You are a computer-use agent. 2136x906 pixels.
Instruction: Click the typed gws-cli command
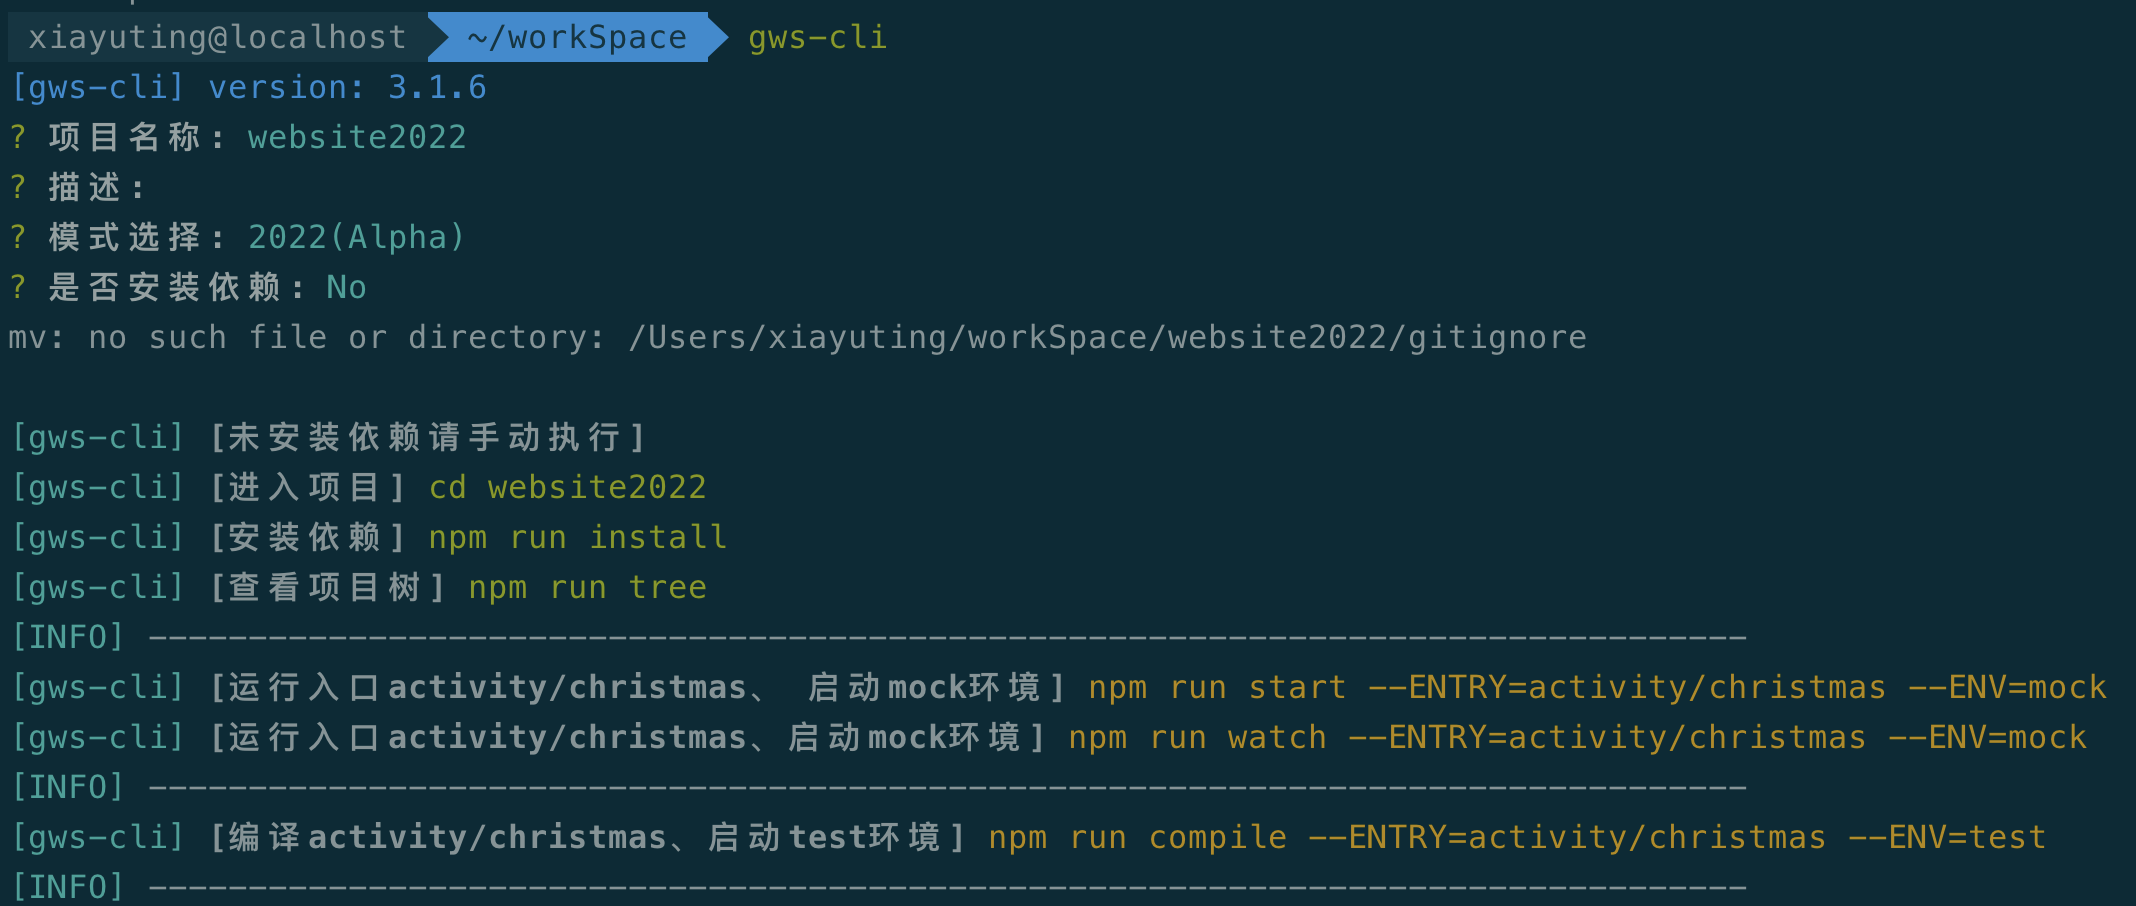coord(818,37)
